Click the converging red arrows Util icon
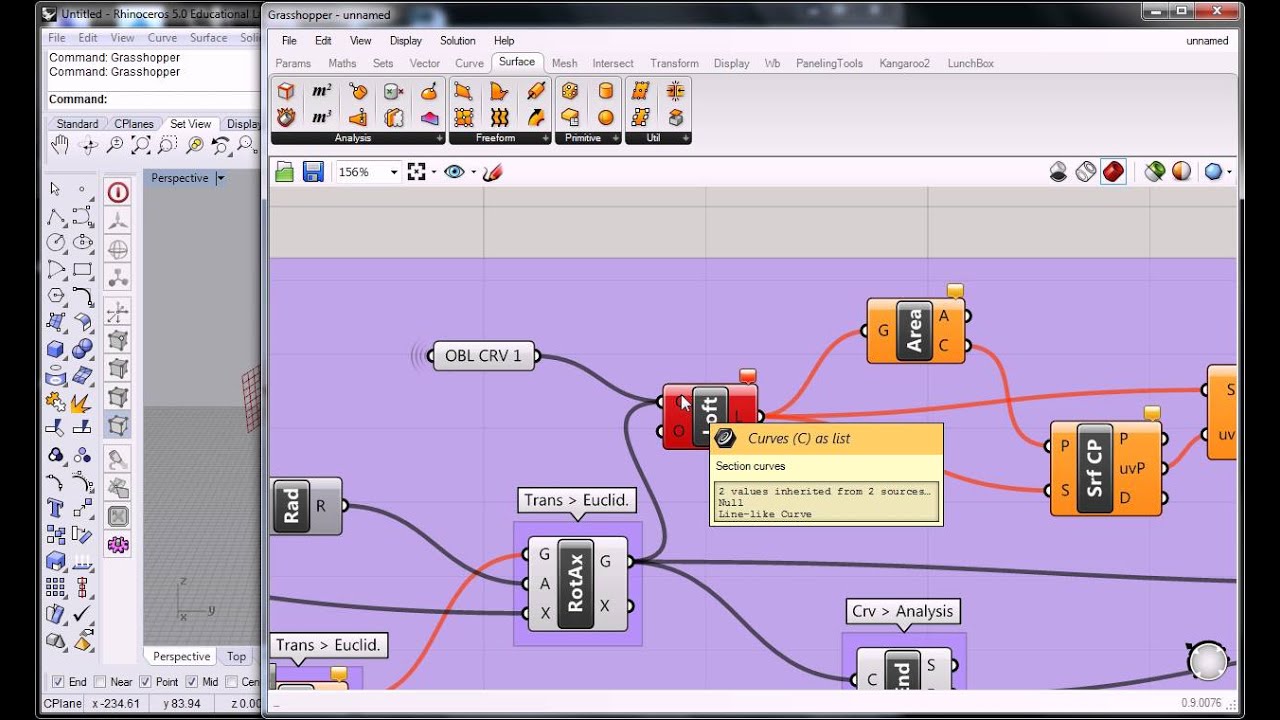The height and width of the screenshot is (720, 1280). pyautogui.click(x=675, y=91)
